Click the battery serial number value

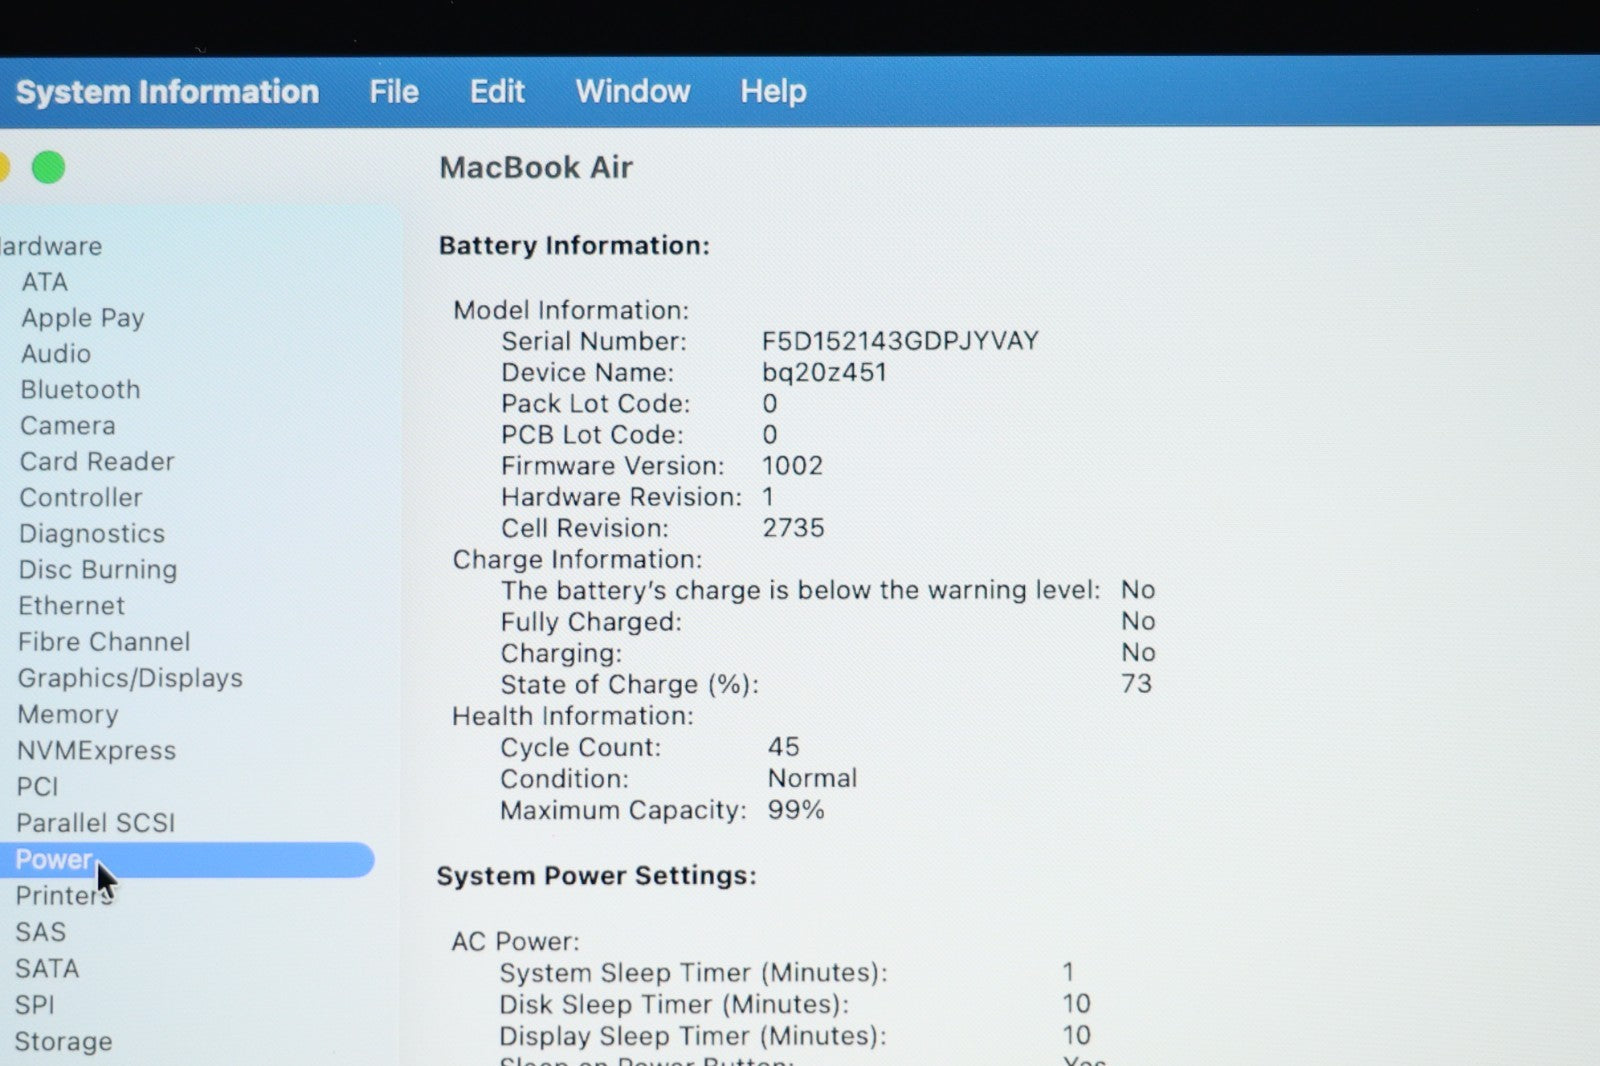tap(900, 341)
